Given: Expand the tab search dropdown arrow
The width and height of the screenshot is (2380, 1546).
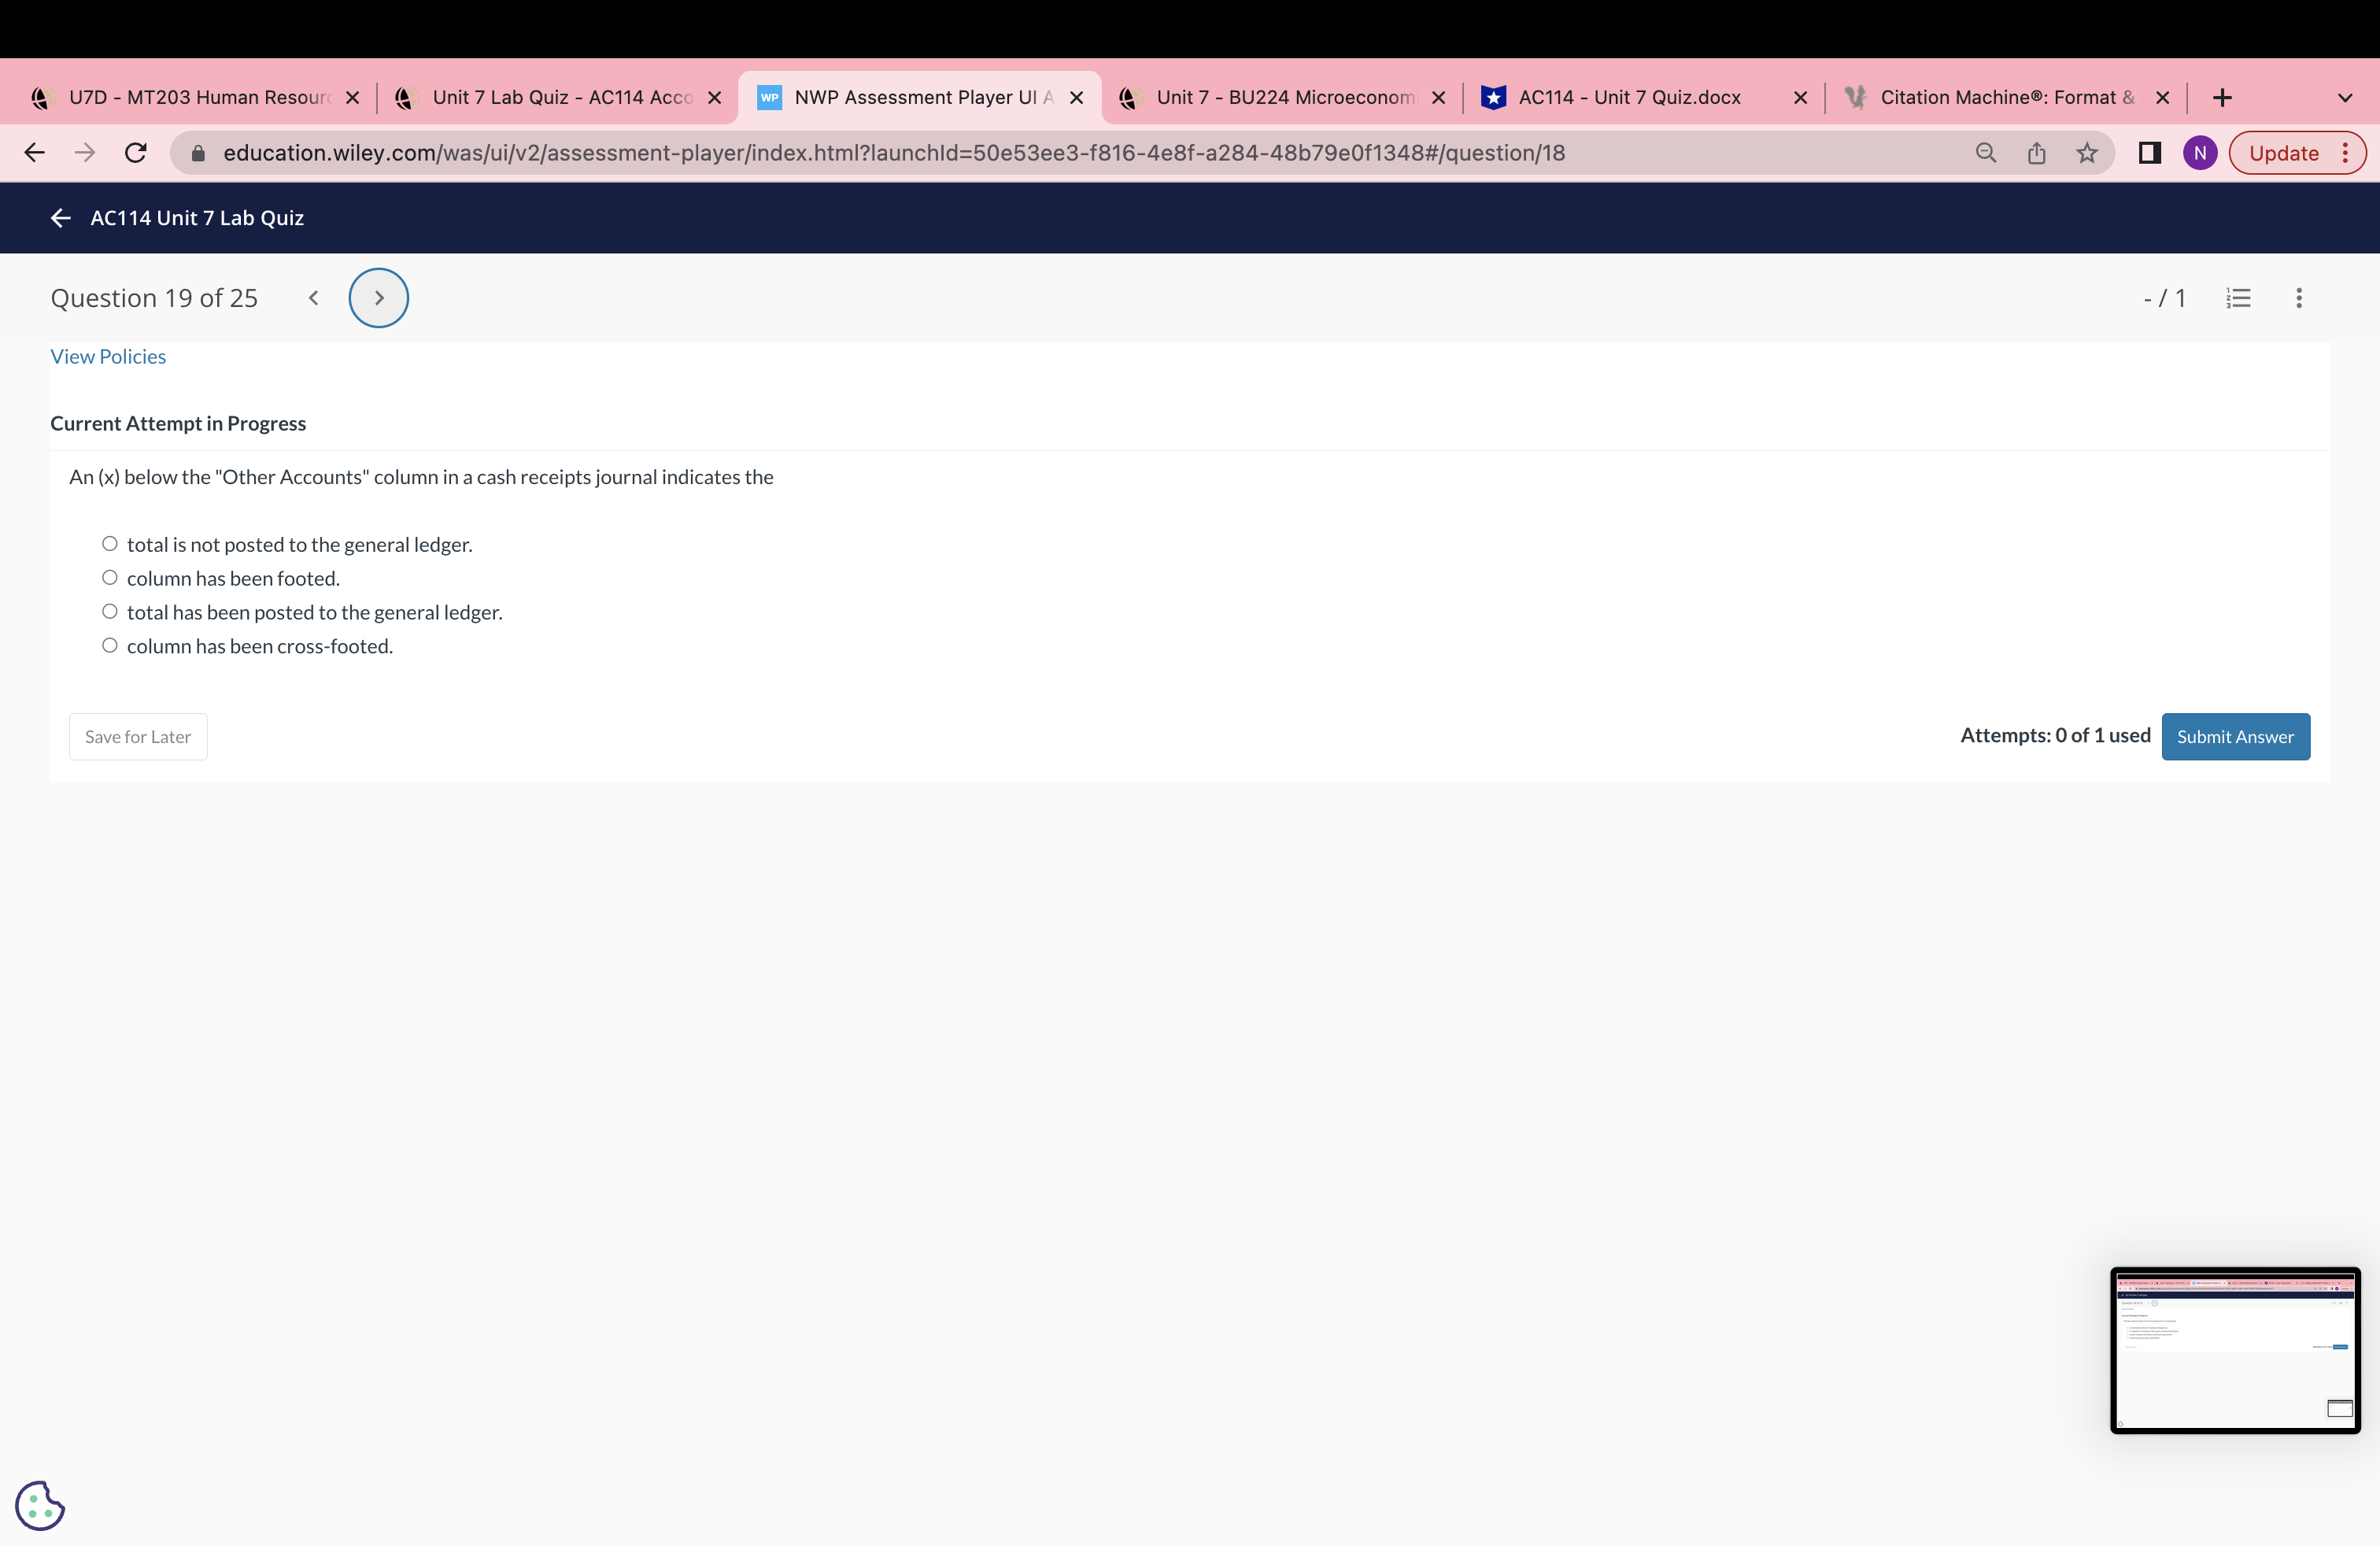Looking at the screenshot, I should tap(2344, 98).
